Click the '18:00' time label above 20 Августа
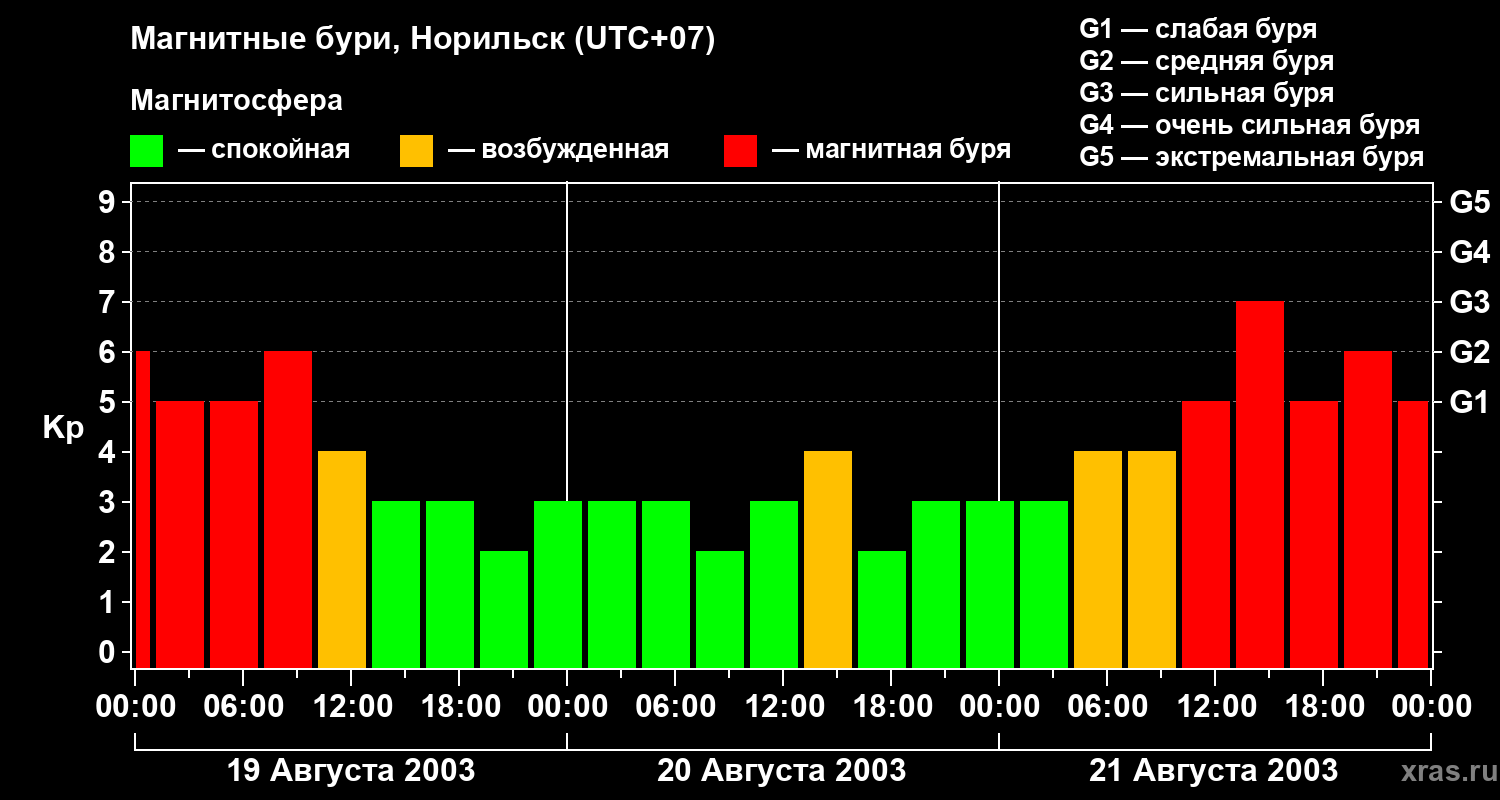Screen dimensions: 1500x800 [891, 706]
